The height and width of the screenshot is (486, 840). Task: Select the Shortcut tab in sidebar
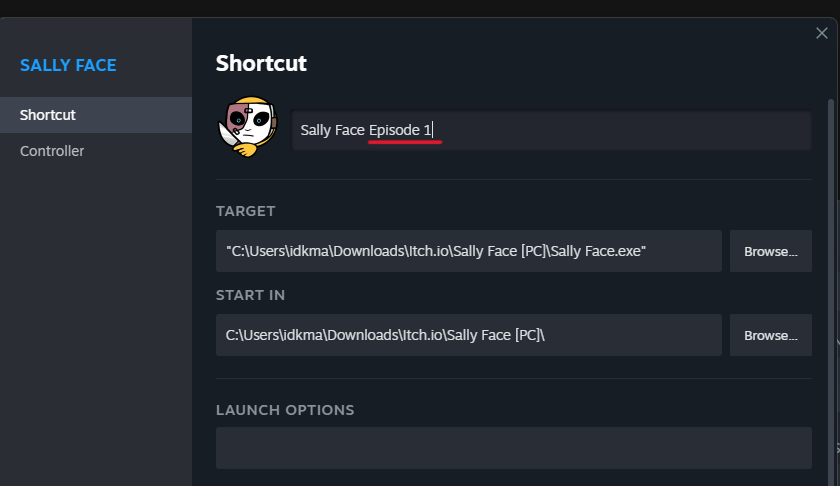(48, 115)
